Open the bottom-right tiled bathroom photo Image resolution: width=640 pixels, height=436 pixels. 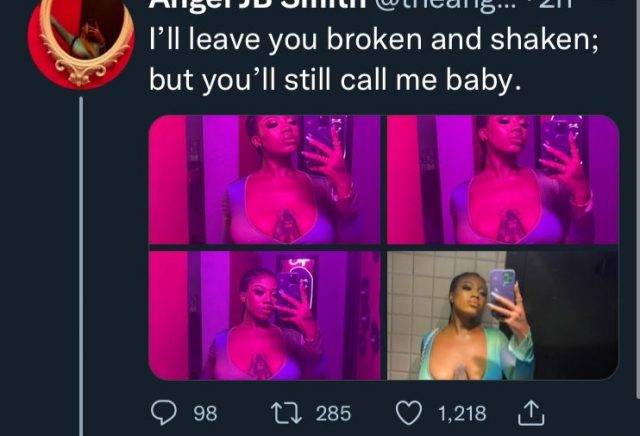pyautogui.click(x=503, y=316)
